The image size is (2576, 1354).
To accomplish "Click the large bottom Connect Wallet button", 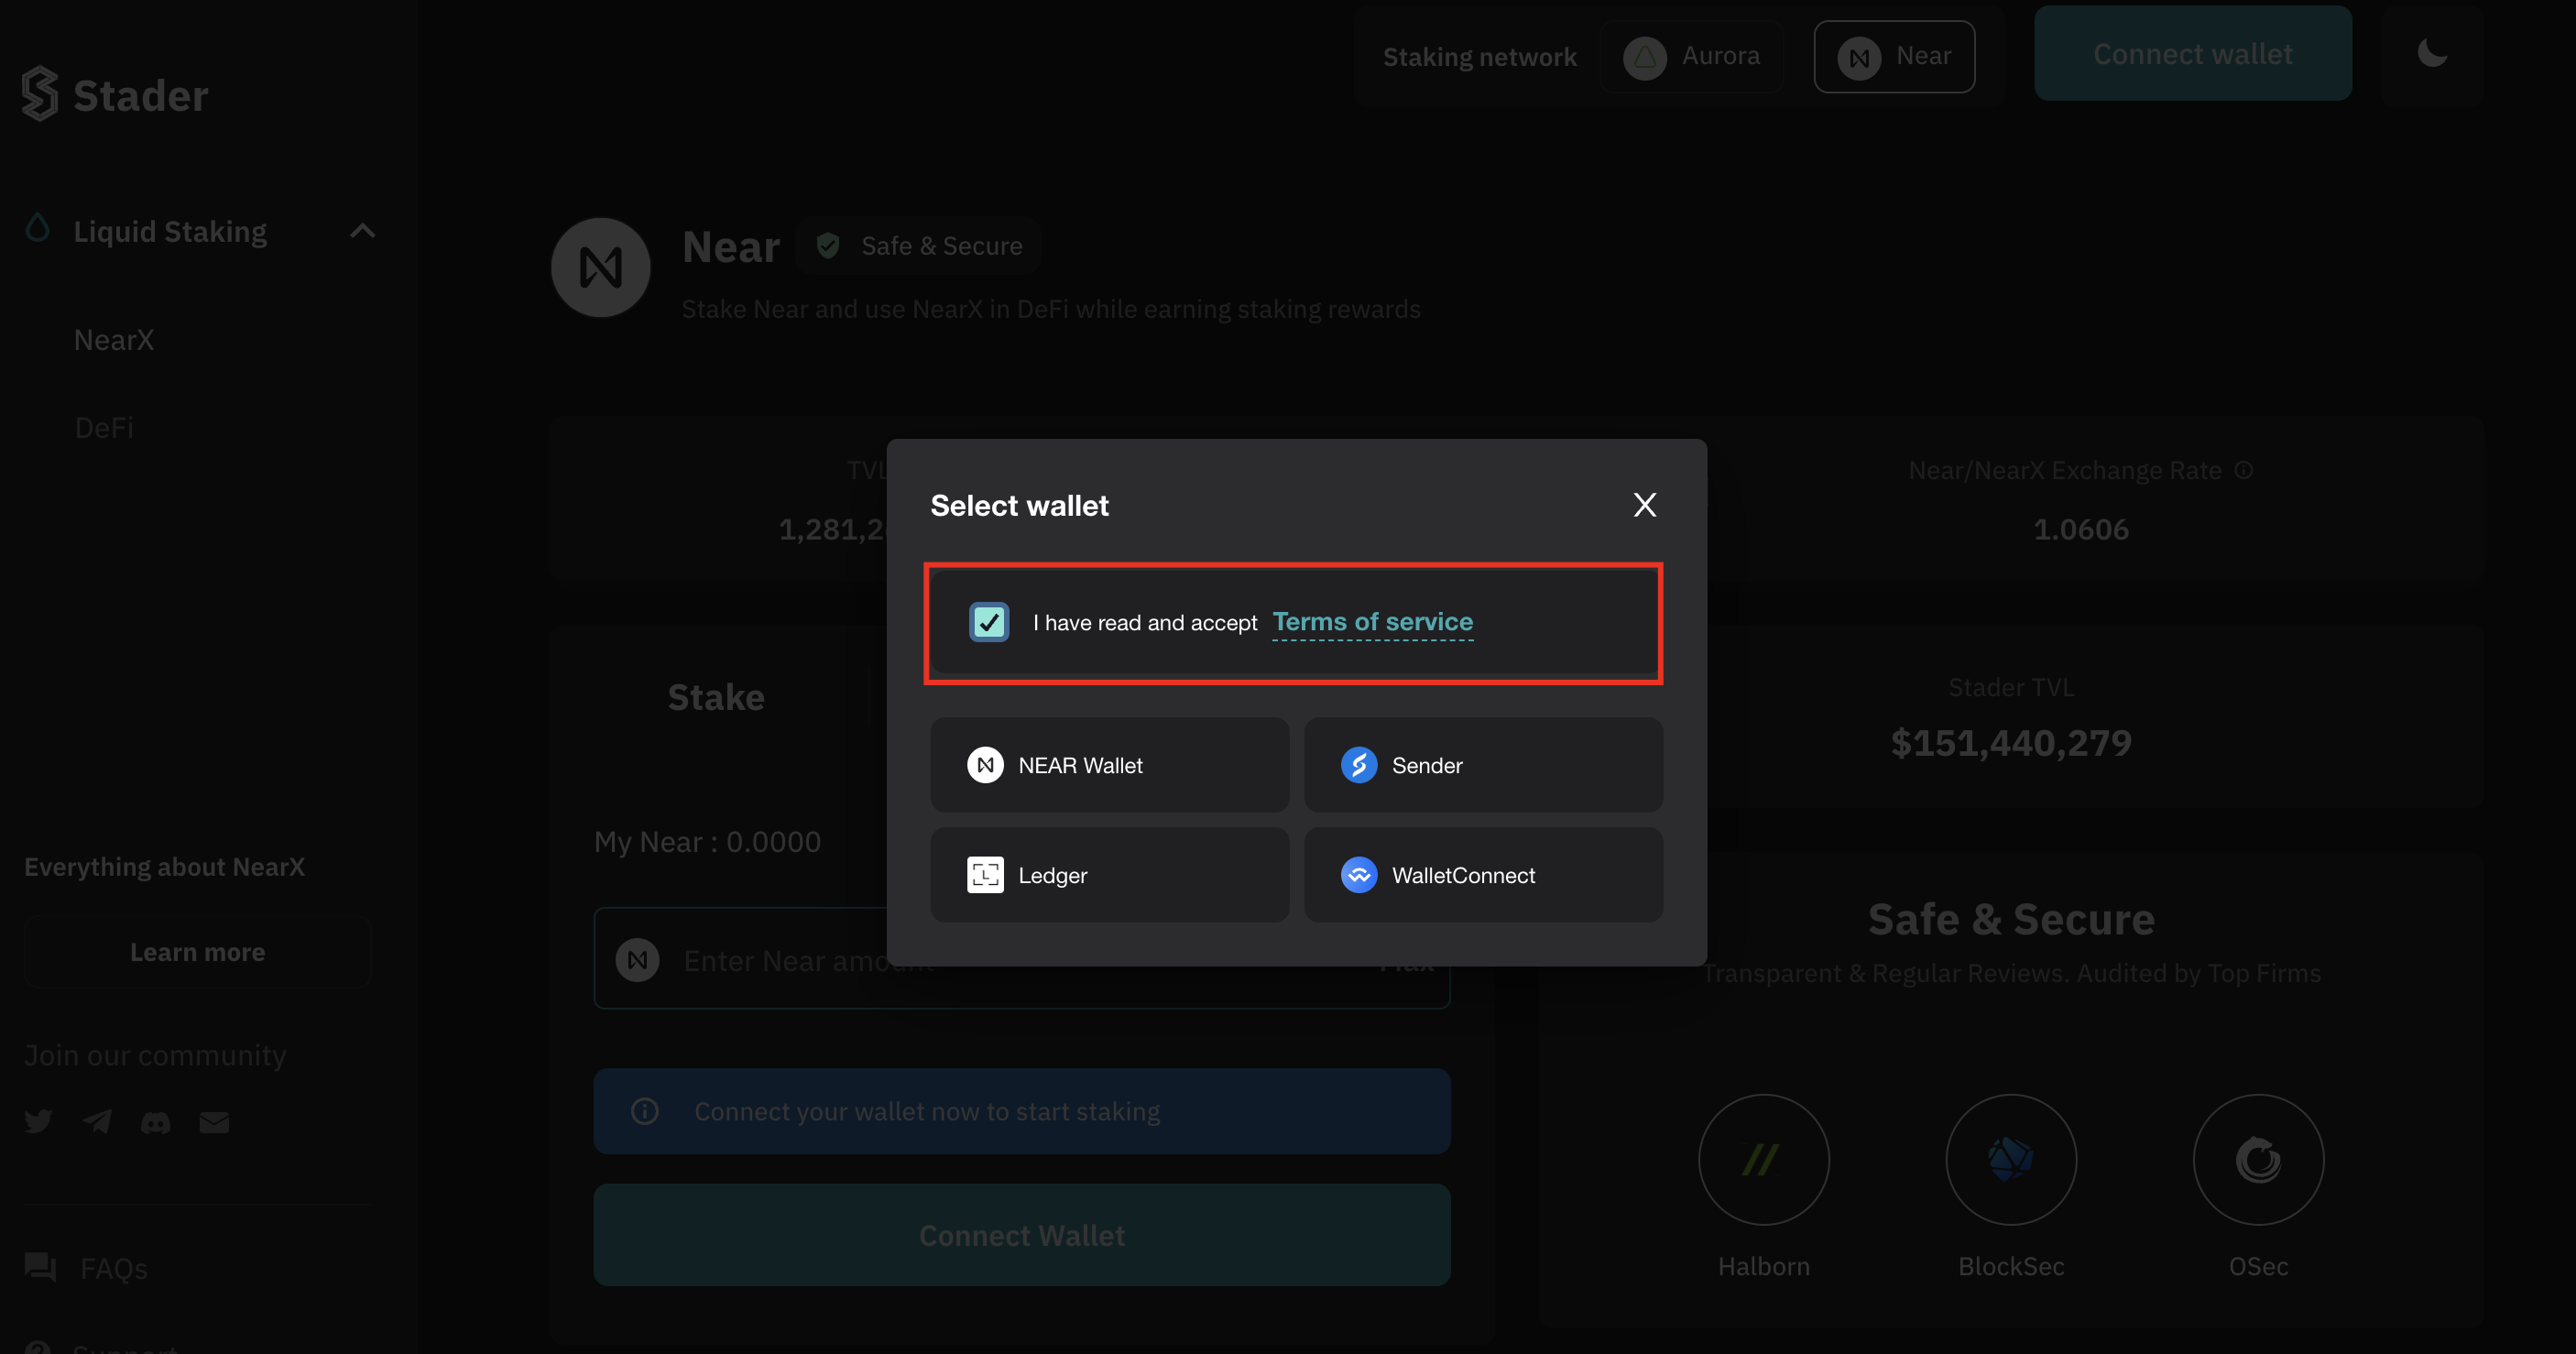I will tap(1021, 1235).
